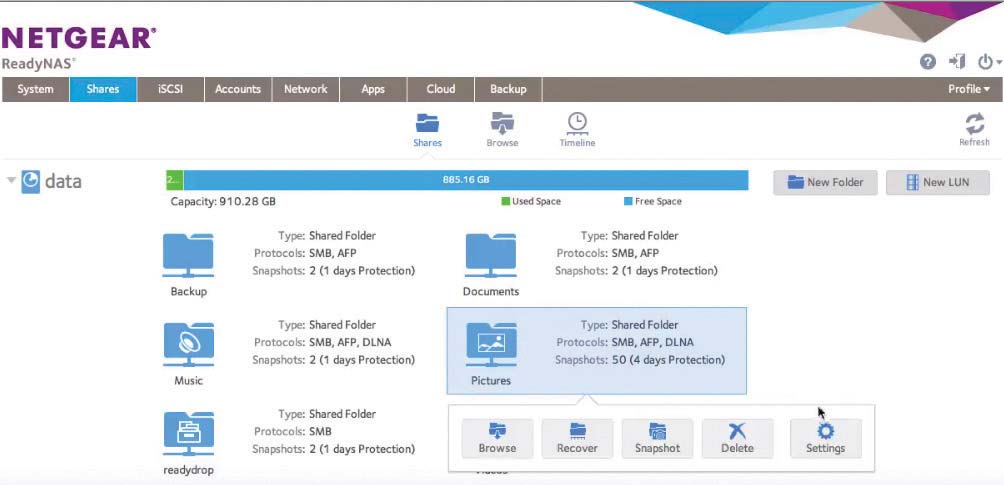Select the Shares main tab
1004x485 pixels.
(x=103, y=90)
